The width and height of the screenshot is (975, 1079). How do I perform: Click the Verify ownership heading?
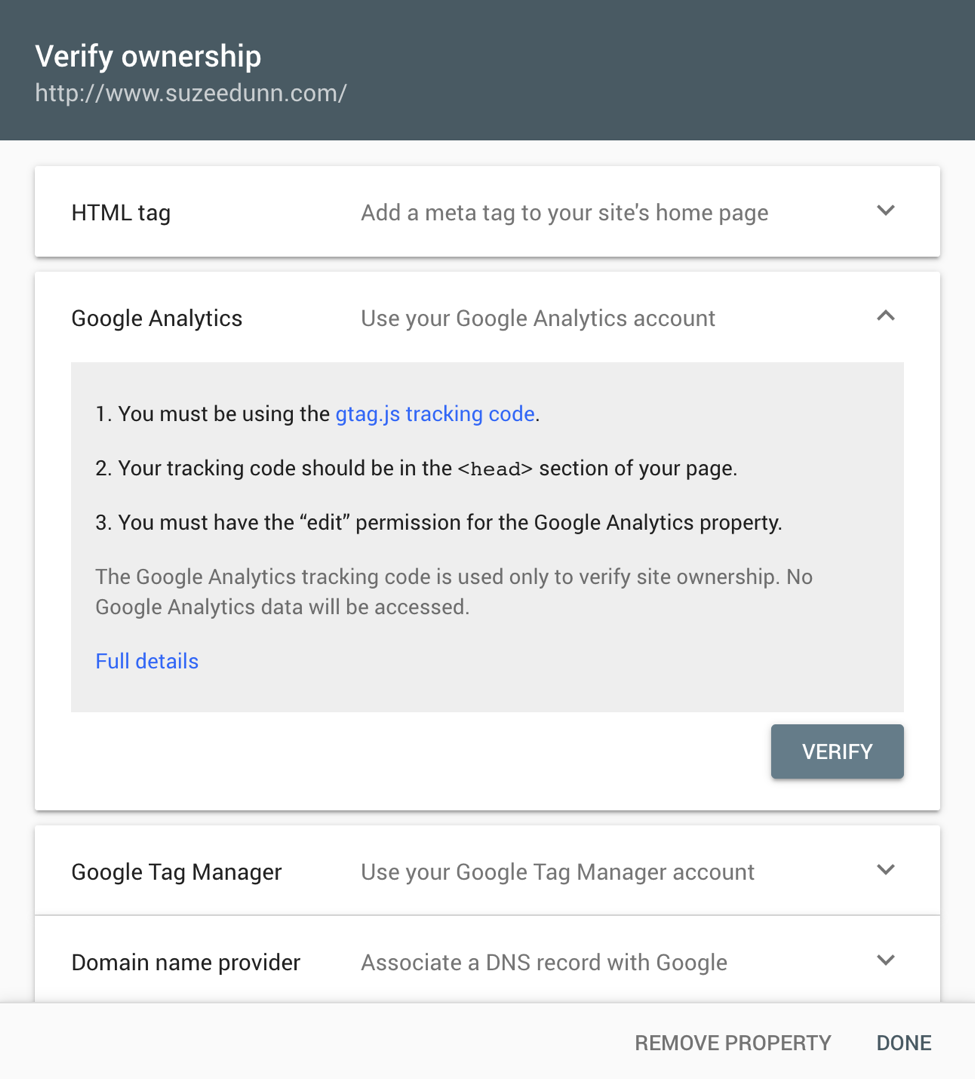point(148,56)
